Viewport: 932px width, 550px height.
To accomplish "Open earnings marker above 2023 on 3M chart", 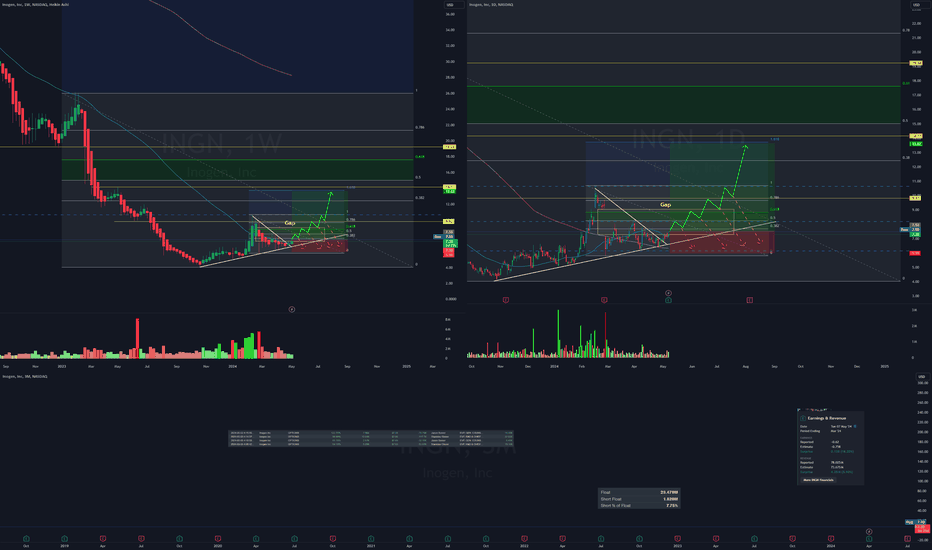I will pos(678,539).
